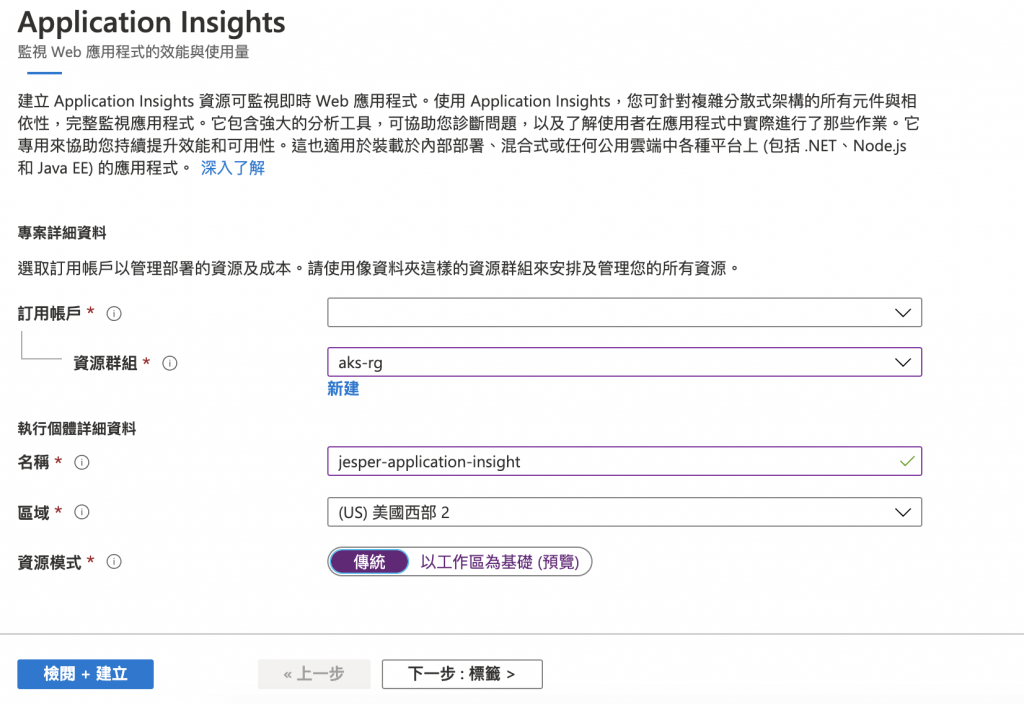Select 傳統 resource mode
Image resolution: width=1024 pixels, height=704 pixels.
369,562
